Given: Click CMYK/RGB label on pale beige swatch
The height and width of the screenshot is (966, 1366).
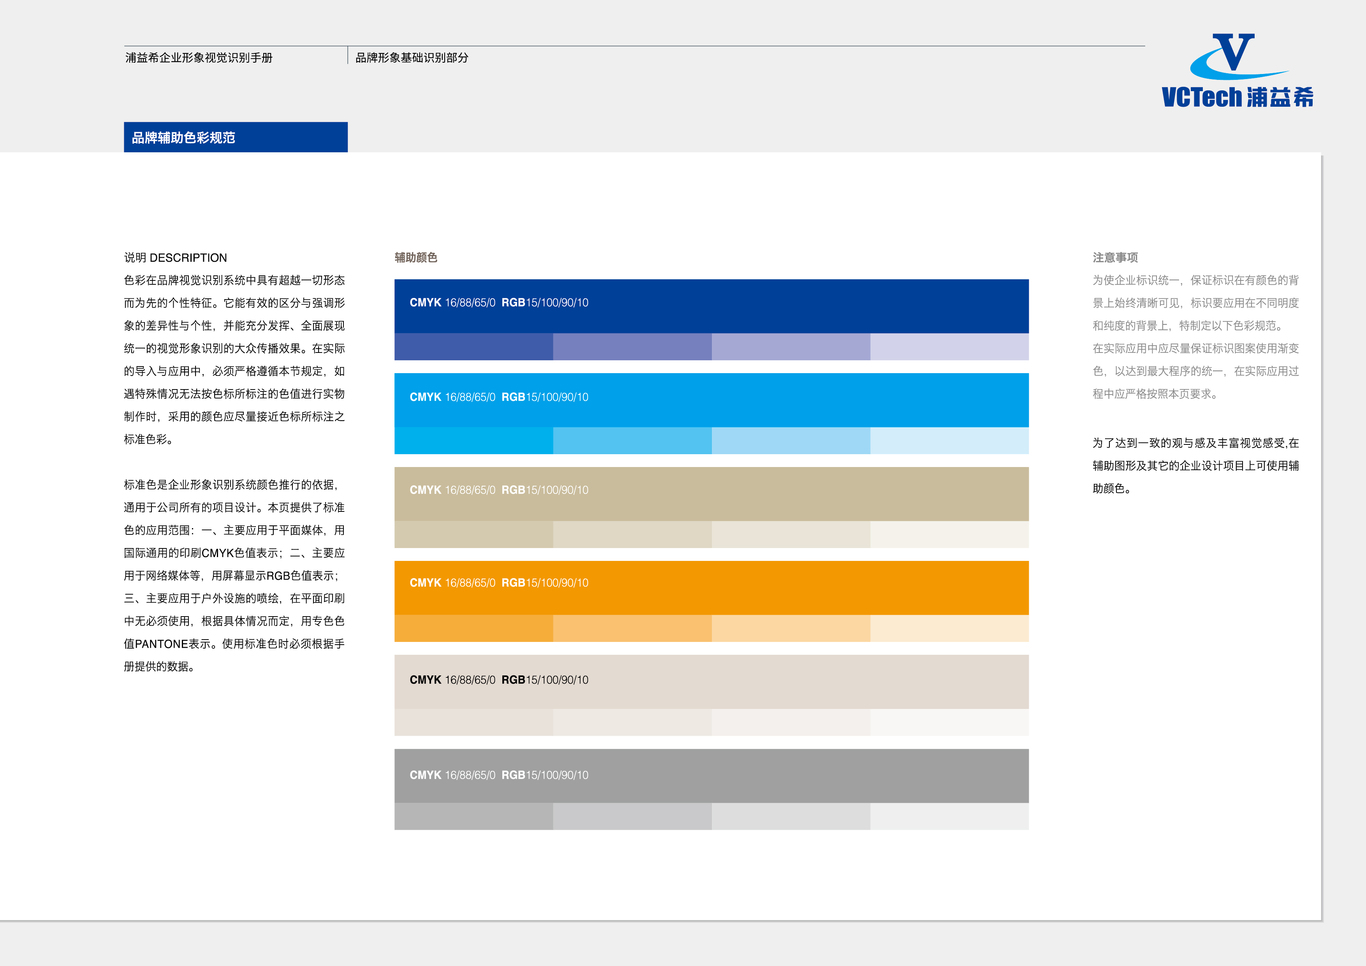Looking at the screenshot, I should tap(499, 680).
